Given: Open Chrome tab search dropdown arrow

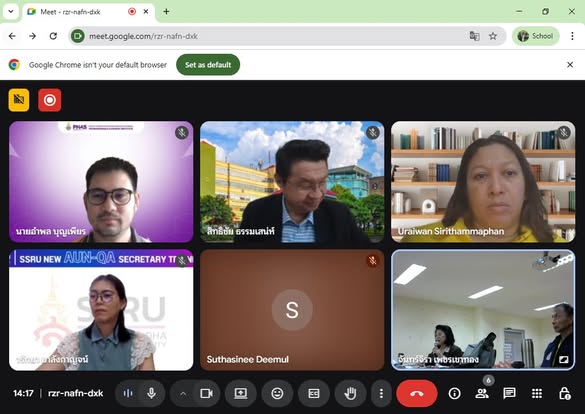Looking at the screenshot, I should (11, 12).
